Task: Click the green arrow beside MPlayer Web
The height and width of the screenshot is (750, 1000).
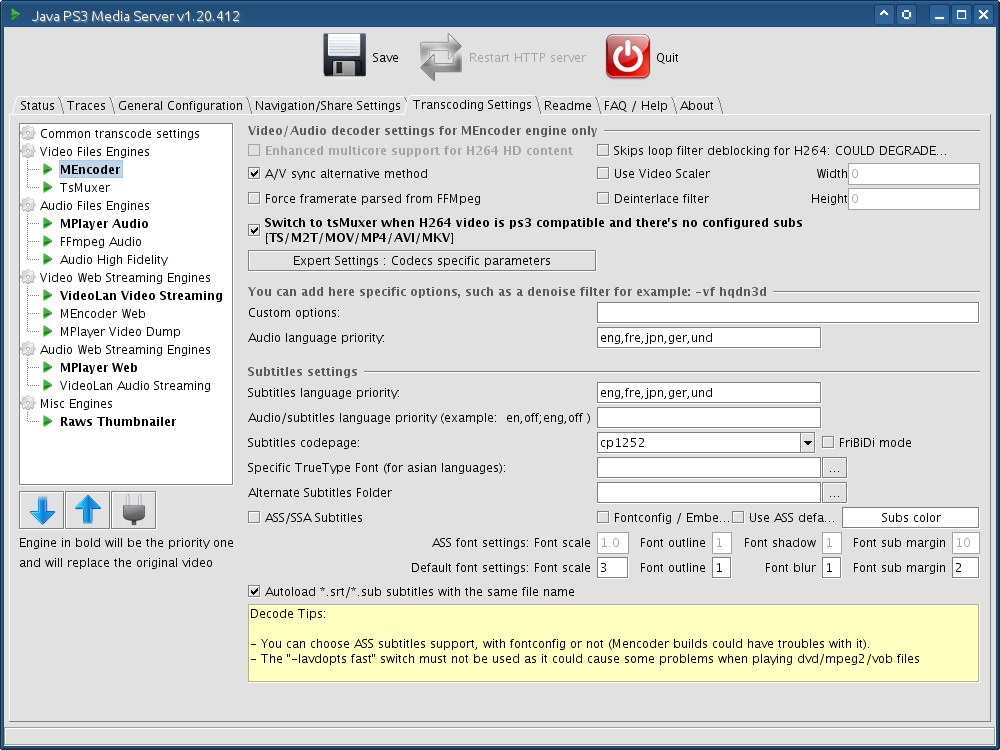Action: (x=48, y=367)
